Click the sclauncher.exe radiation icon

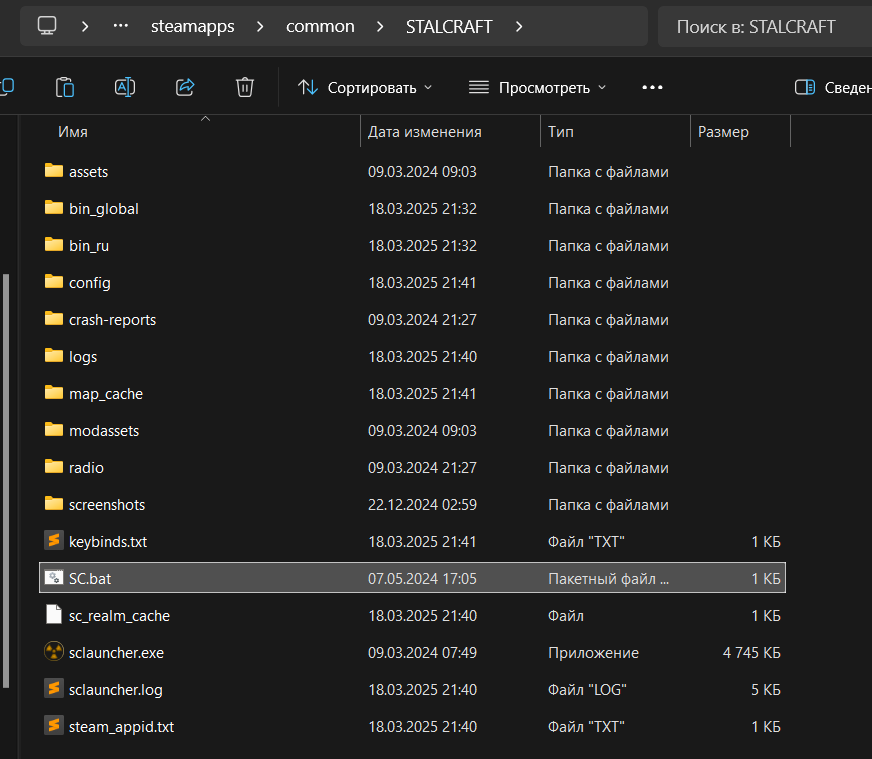pyautogui.click(x=53, y=651)
